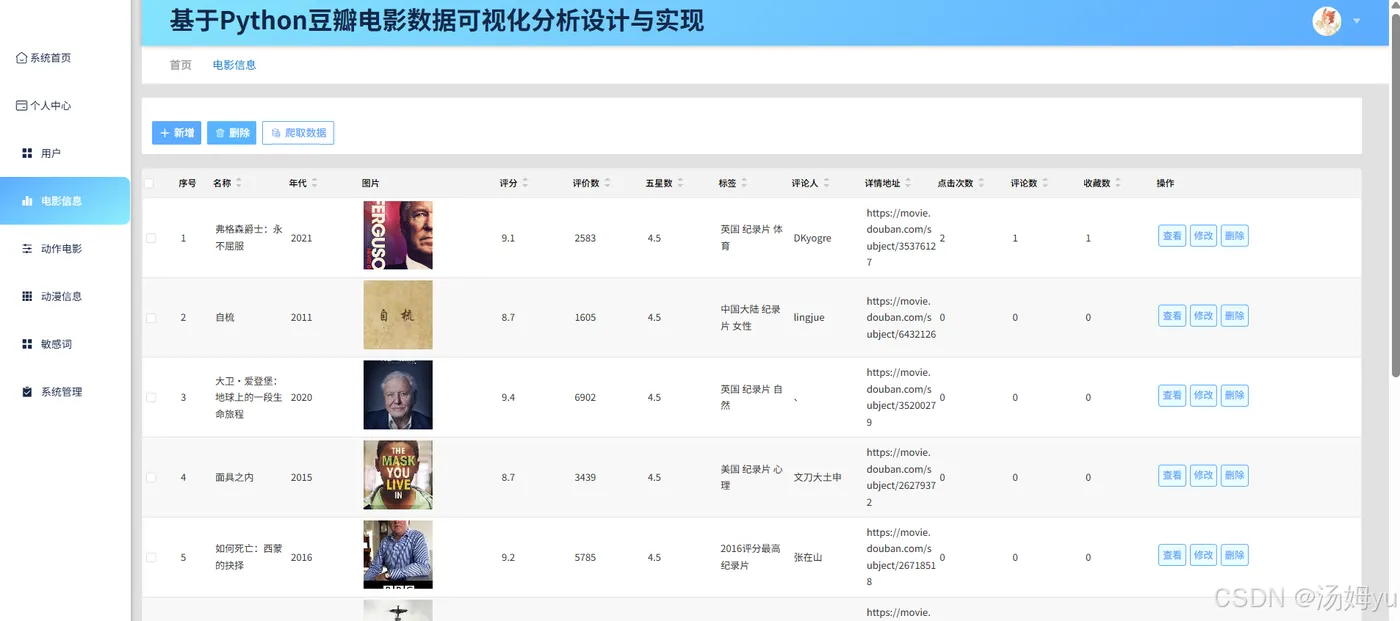The height and width of the screenshot is (621, 1400).
Task: Open The Mask You Live In poster
Action: point(398,475)
